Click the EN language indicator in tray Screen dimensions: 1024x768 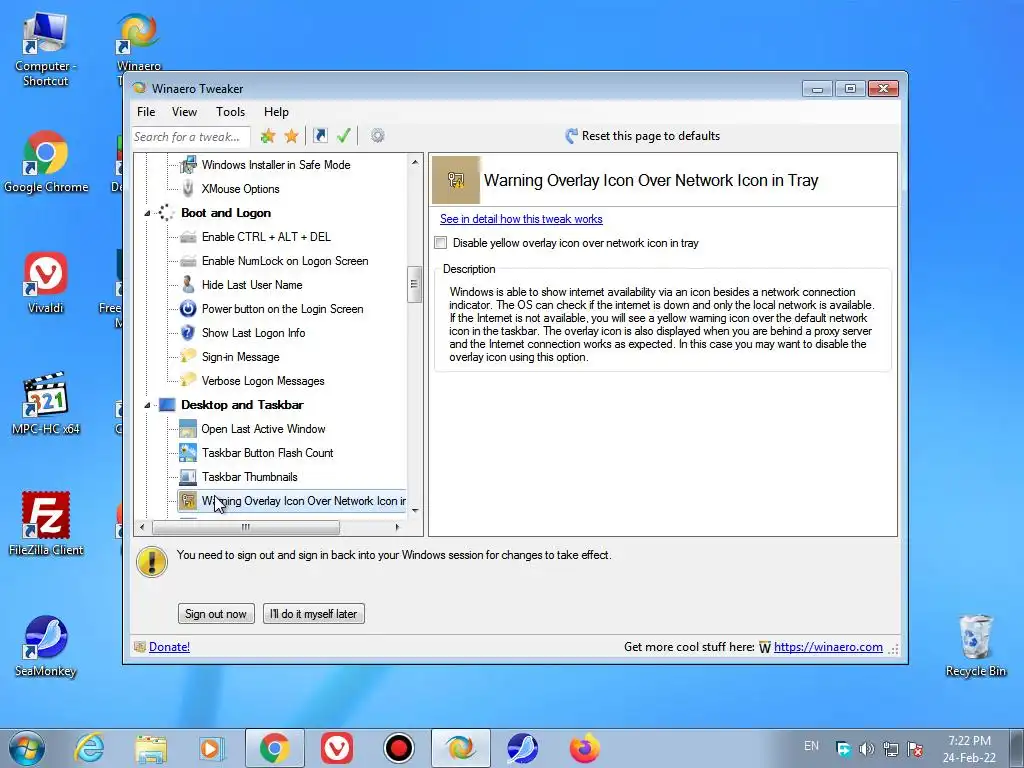[x=811, y=746]
